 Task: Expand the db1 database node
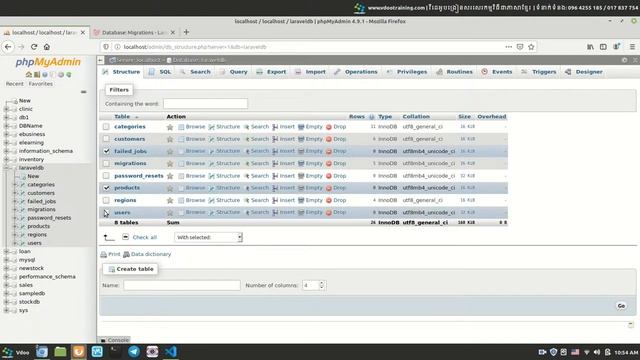point(6,117)
